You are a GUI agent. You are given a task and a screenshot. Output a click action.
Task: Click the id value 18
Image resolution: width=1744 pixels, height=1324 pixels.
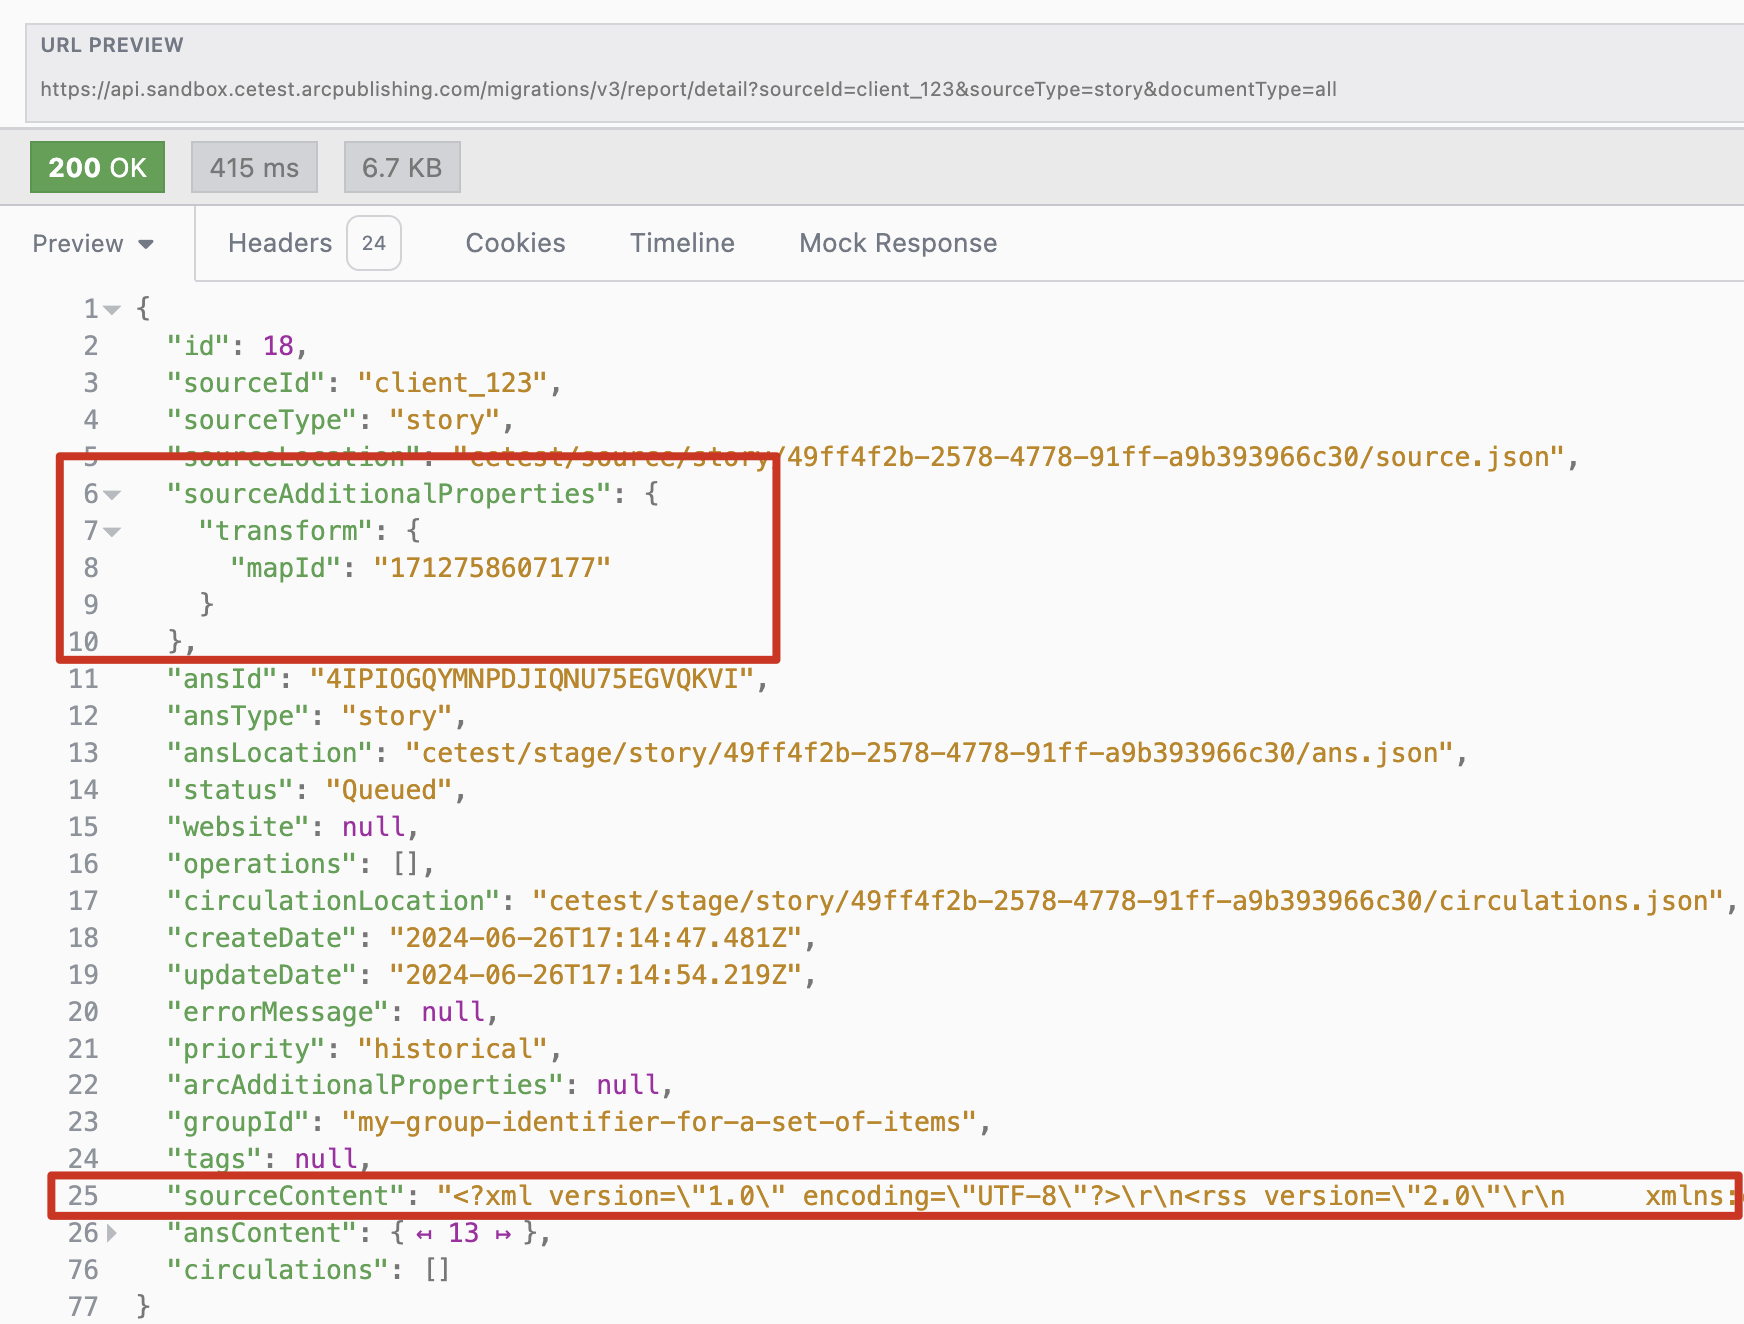click(x=278, y=346)
